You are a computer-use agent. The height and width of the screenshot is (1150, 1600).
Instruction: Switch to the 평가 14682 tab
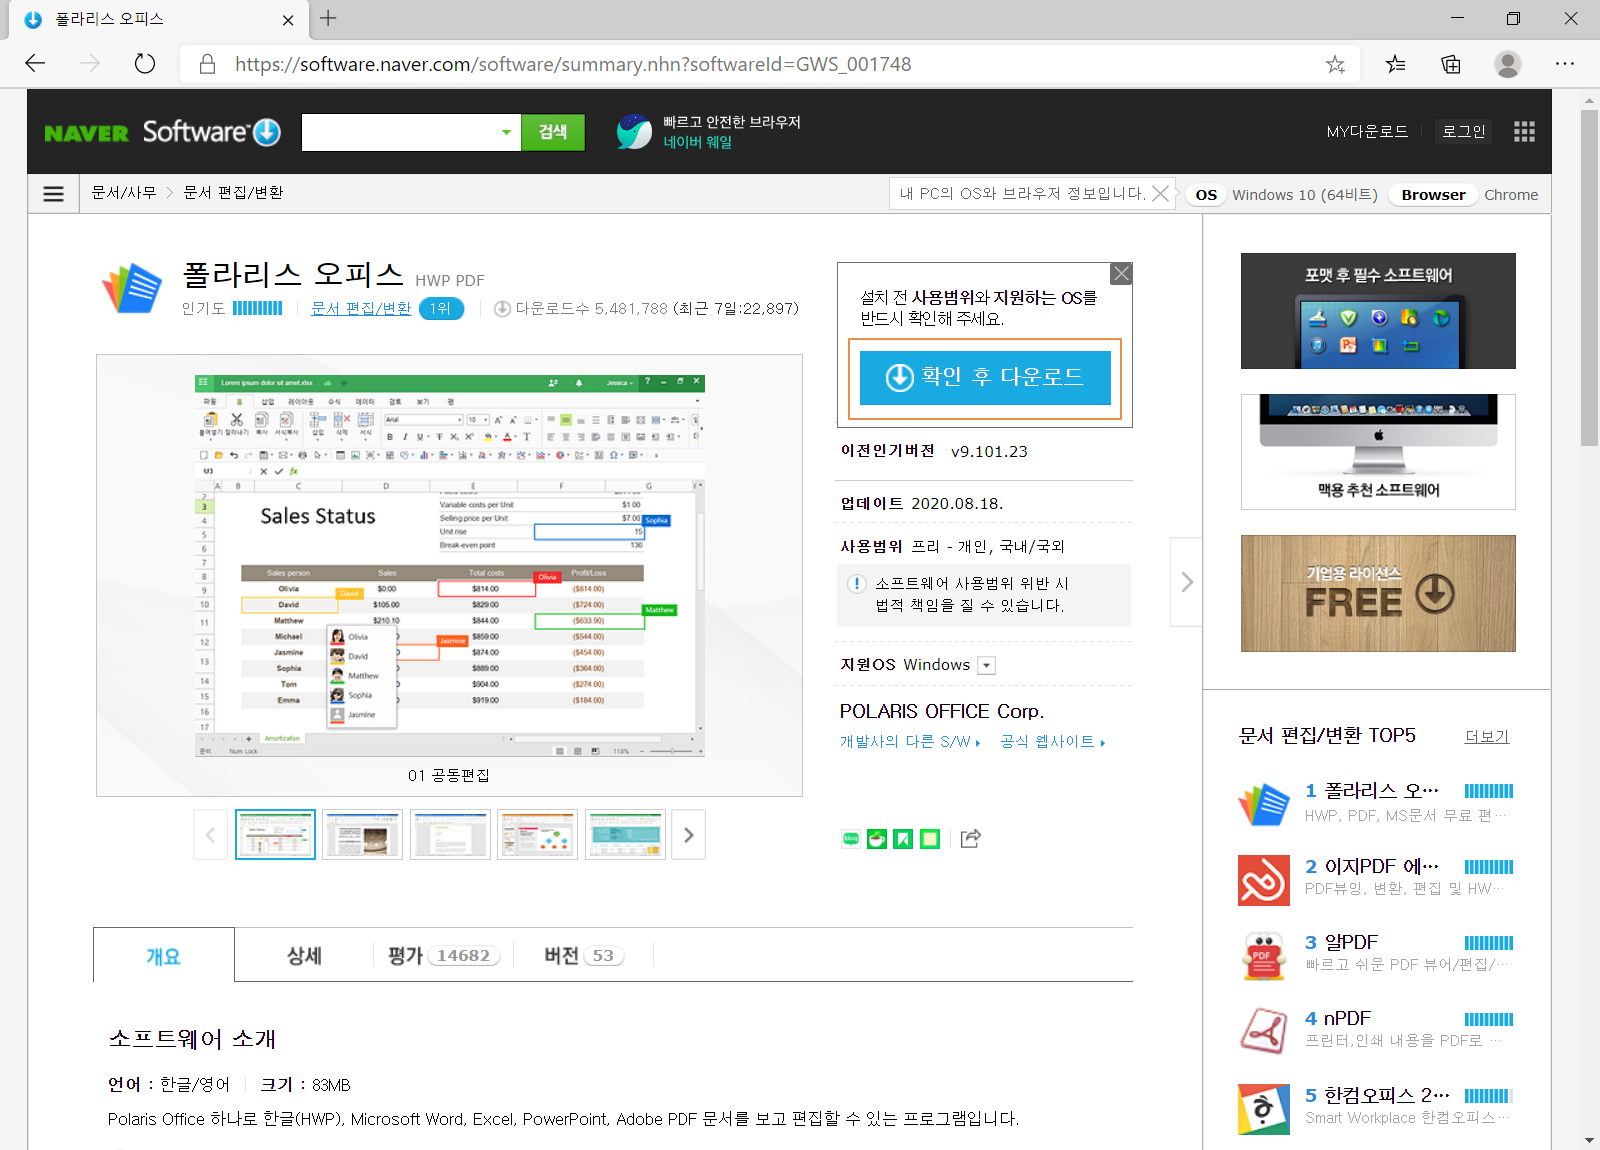(444, 956)
